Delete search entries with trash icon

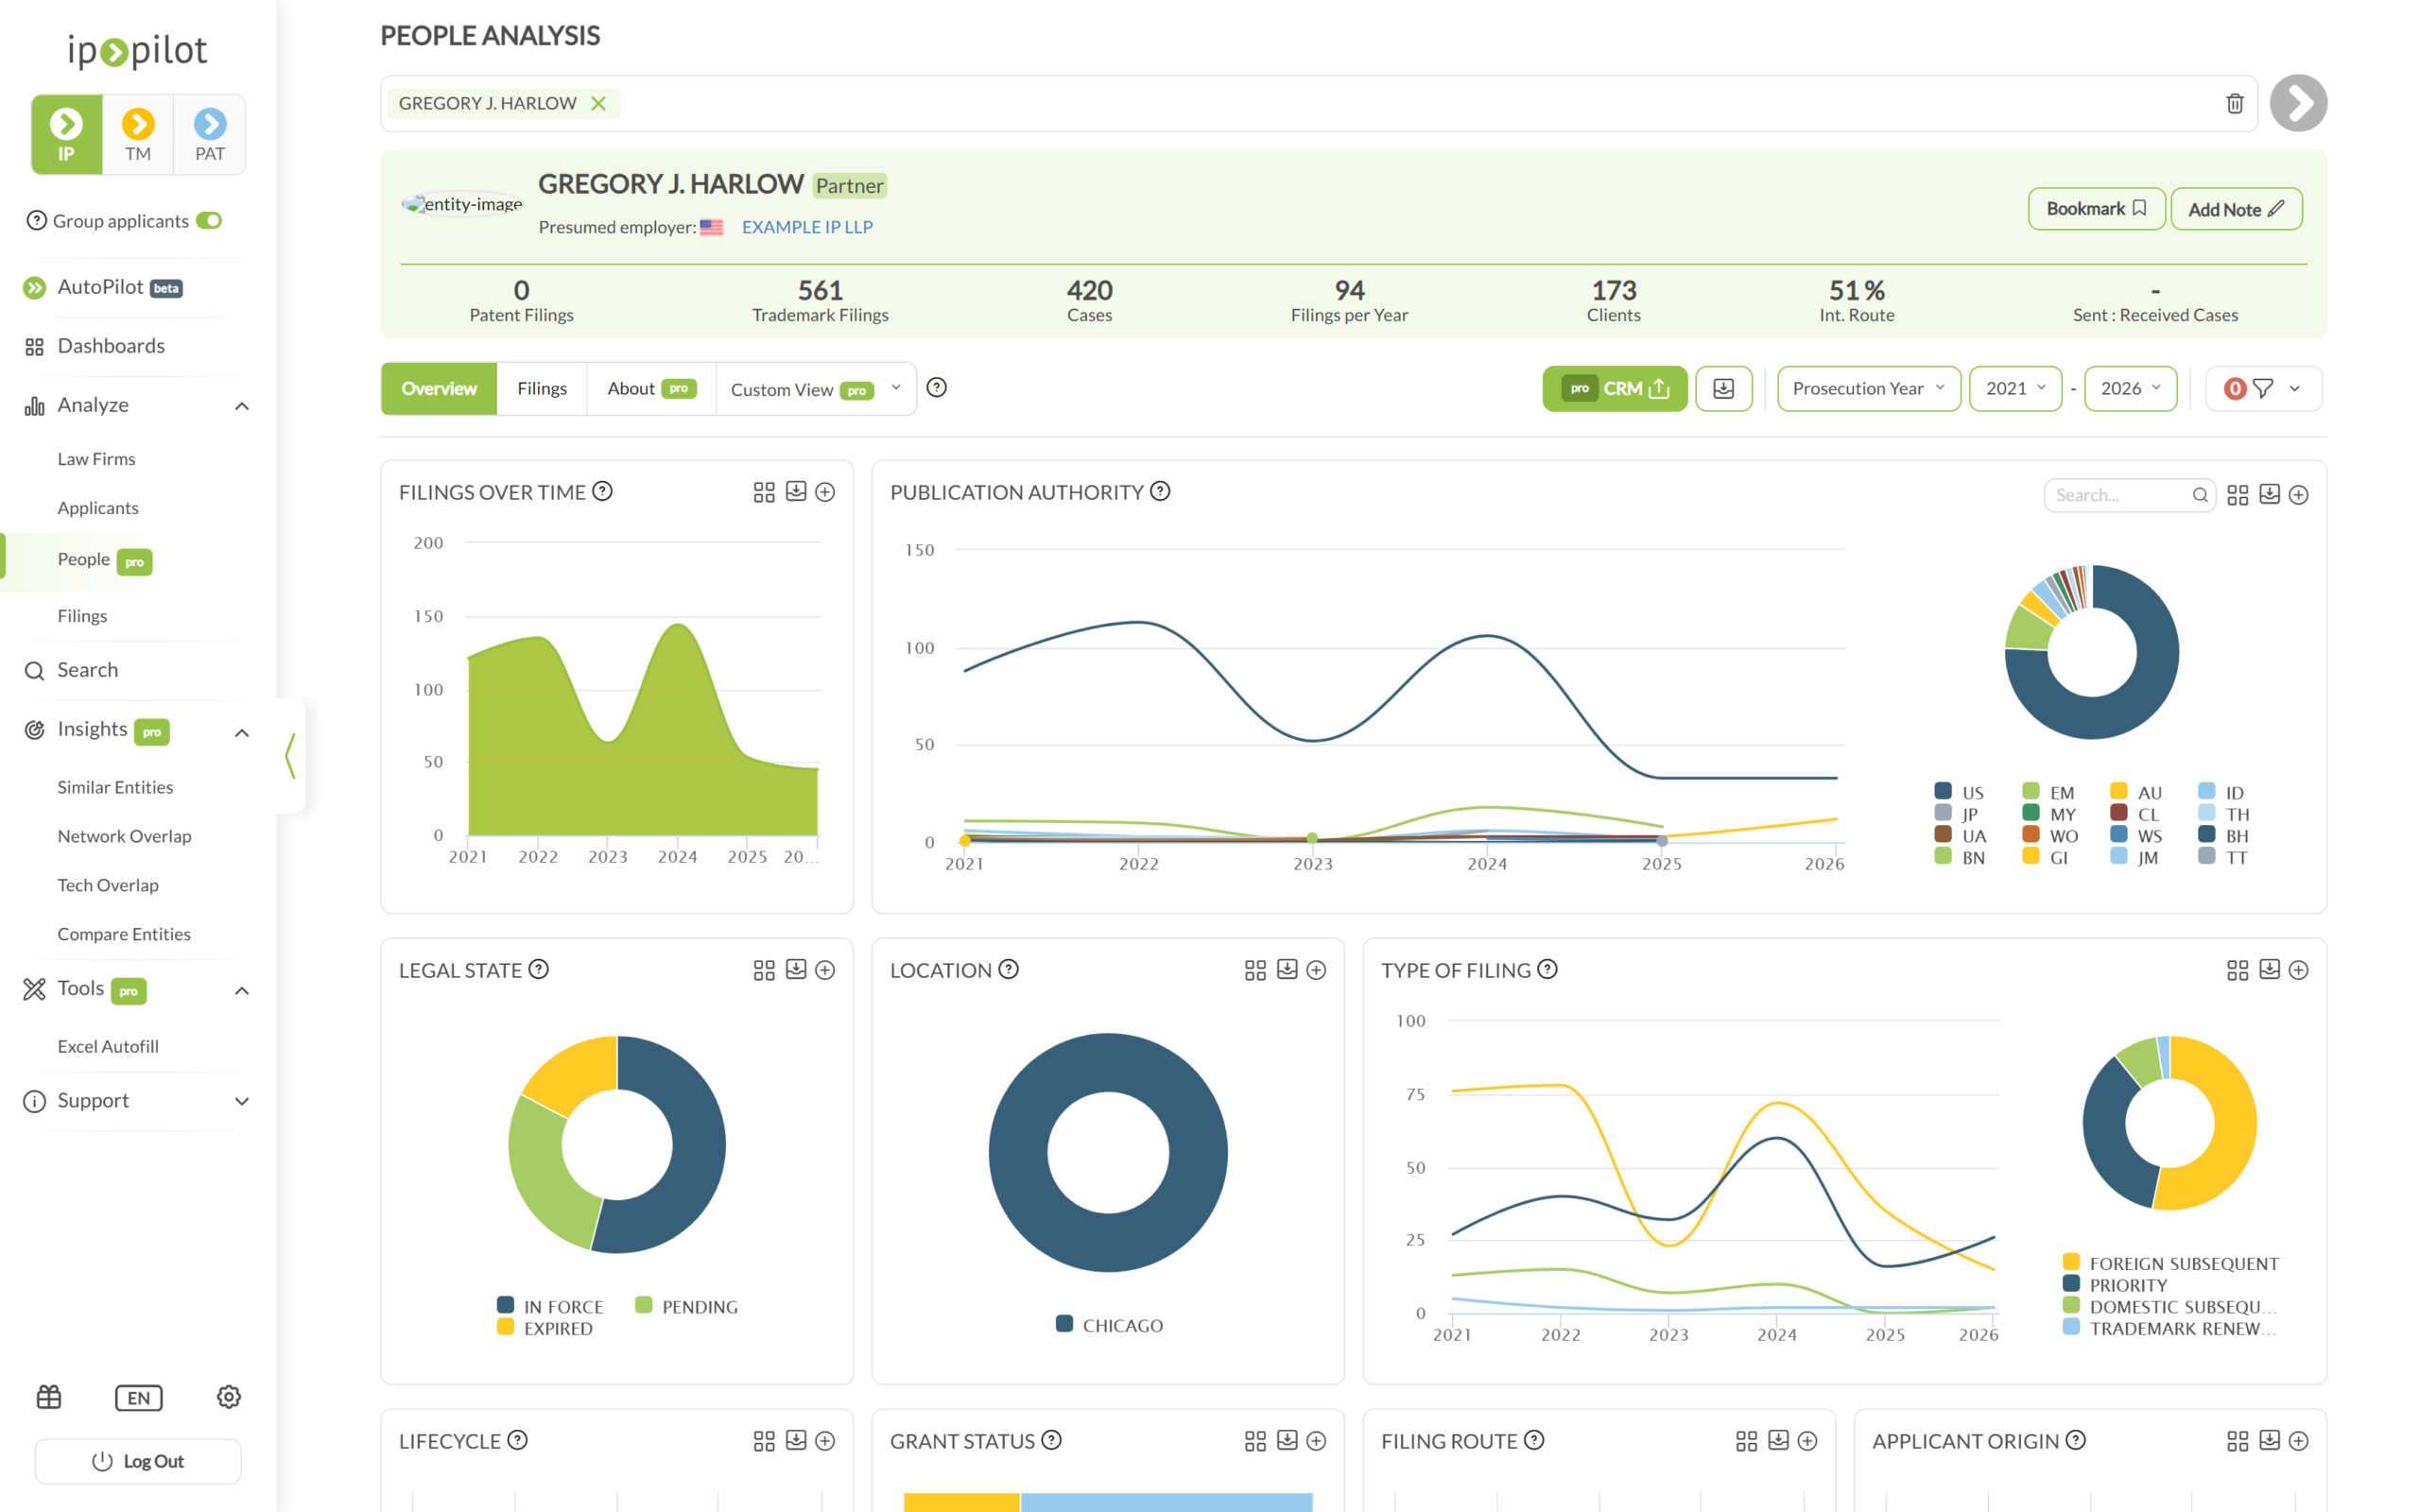2235,103
